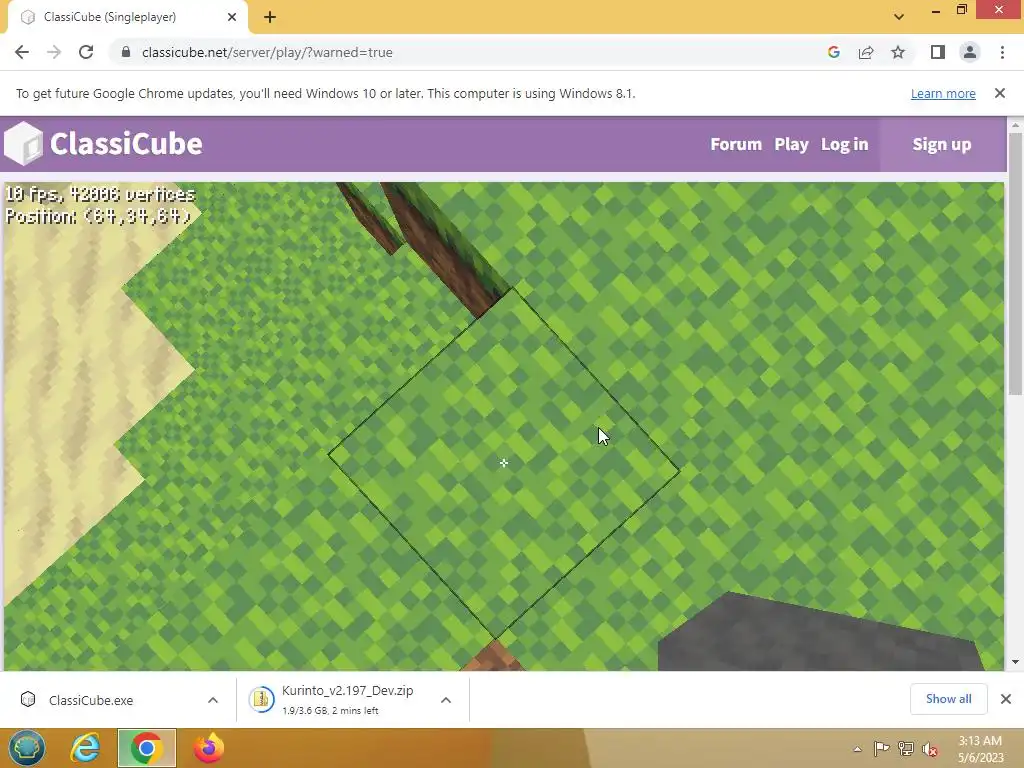1024x768 pixels.
Task: Open the Chrome three-dot menu
Action: tap(1002, 52)
